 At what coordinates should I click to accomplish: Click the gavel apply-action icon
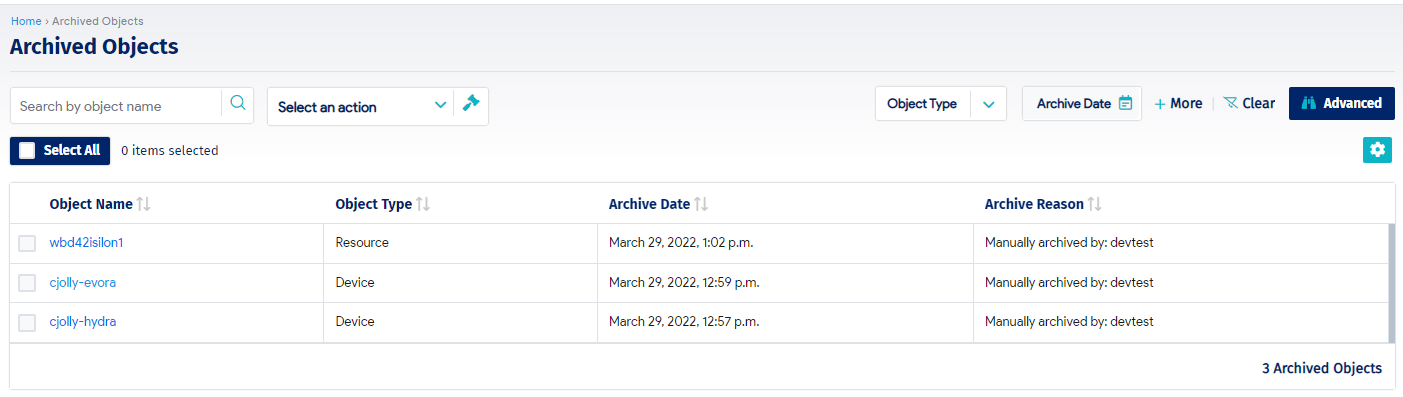tap(471, 103)
